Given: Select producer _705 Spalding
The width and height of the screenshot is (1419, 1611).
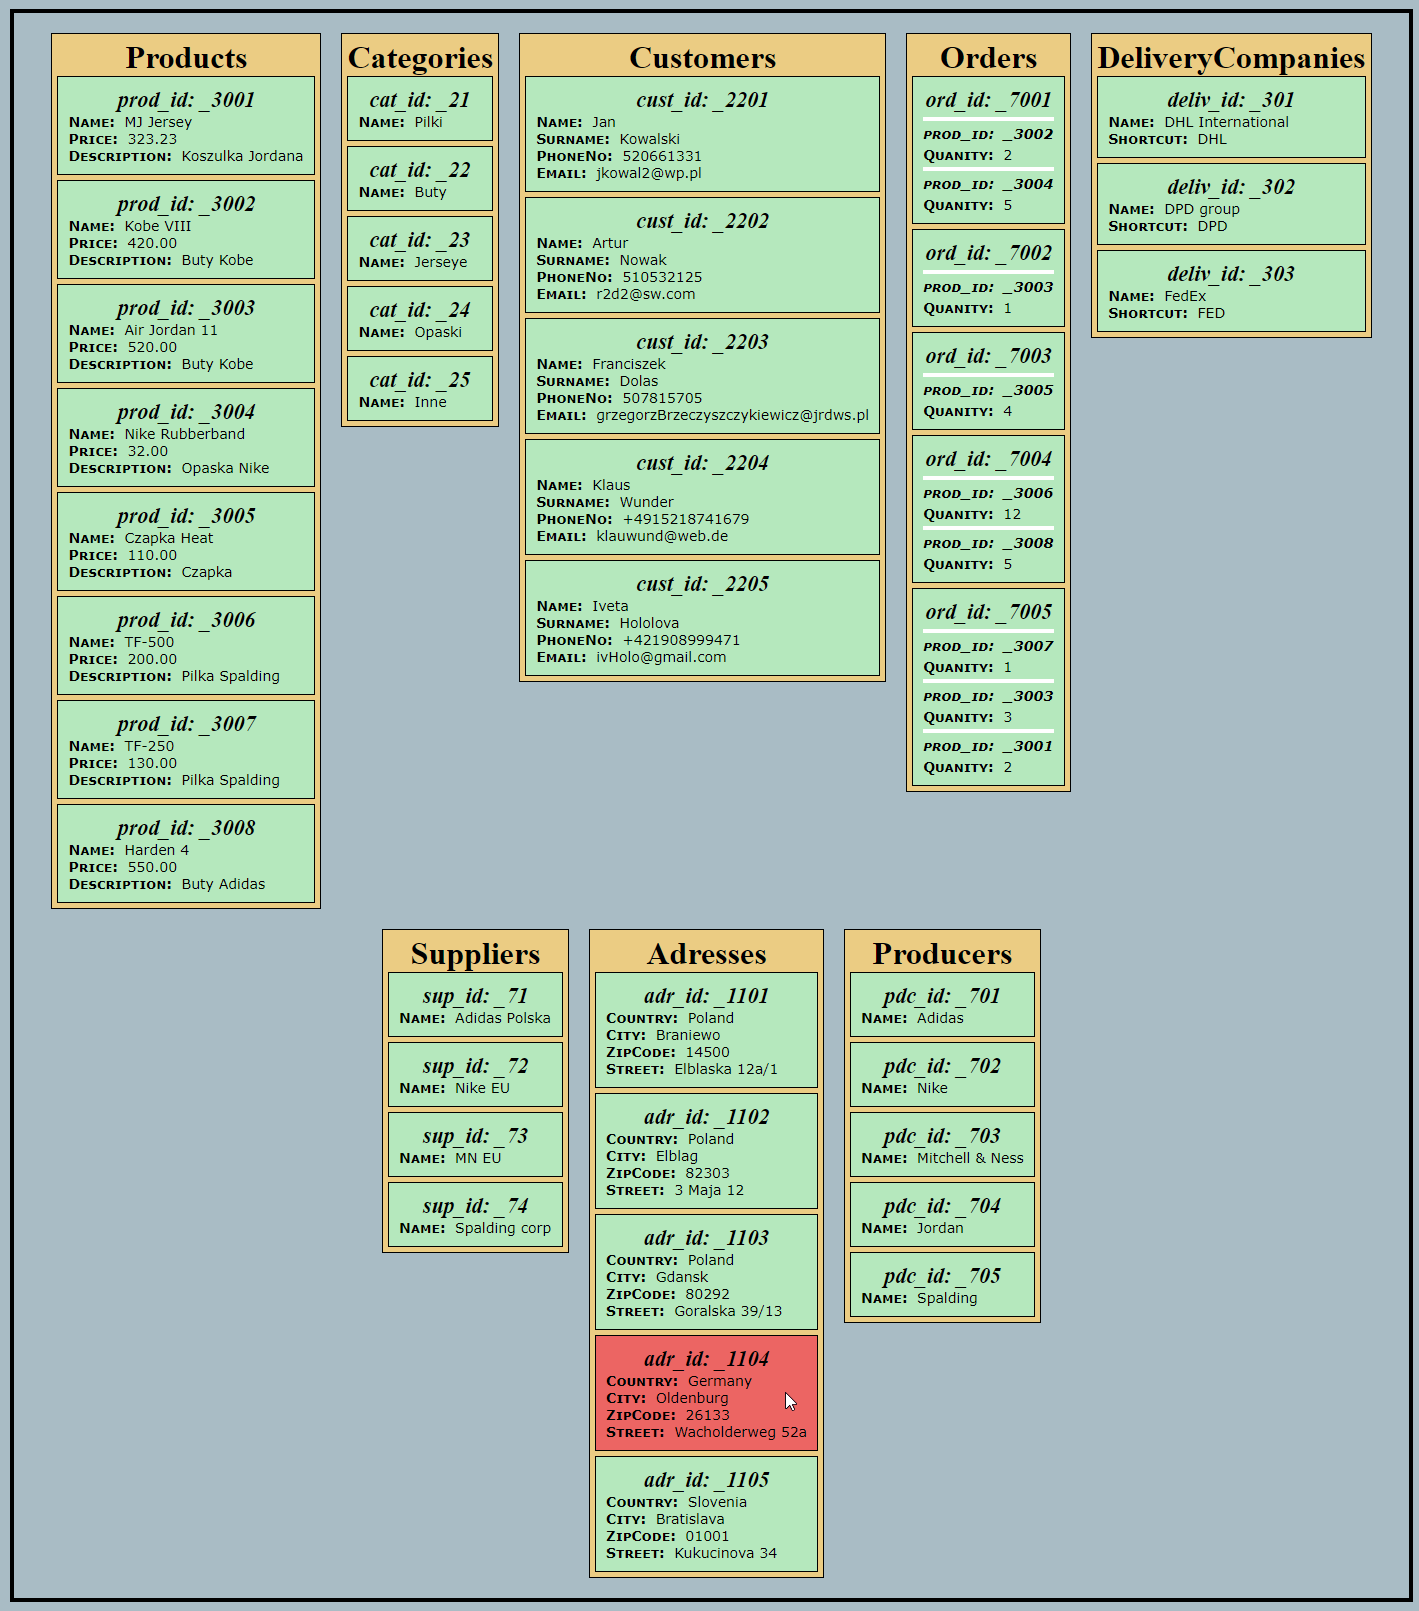Looking at the screenshot, I should click(942, 1285).
